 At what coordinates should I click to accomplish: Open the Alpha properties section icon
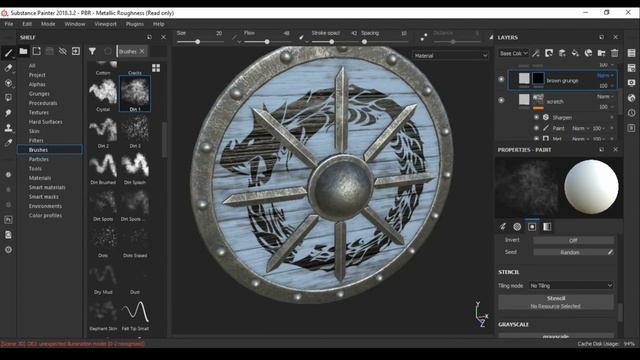click(517, 227)
